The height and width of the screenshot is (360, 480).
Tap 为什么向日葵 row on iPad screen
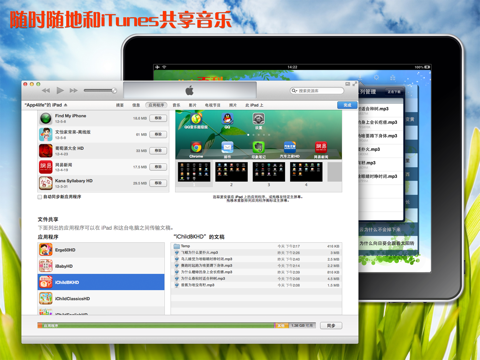388,243
